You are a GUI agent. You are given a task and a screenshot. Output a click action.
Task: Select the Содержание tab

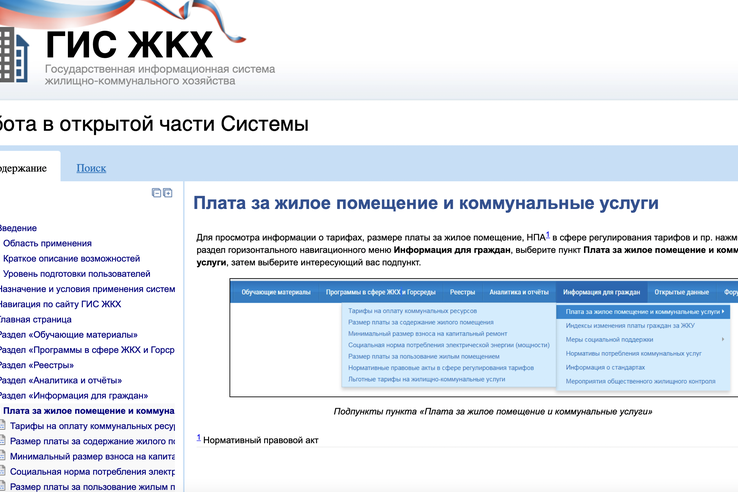click(x=24, y=168)
